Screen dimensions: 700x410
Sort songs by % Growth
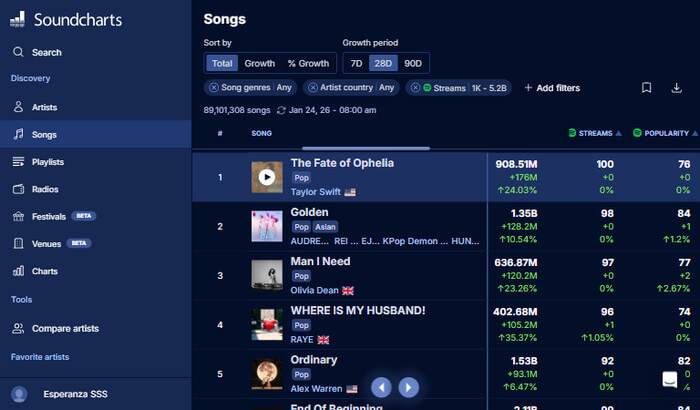tap(308, 63)
